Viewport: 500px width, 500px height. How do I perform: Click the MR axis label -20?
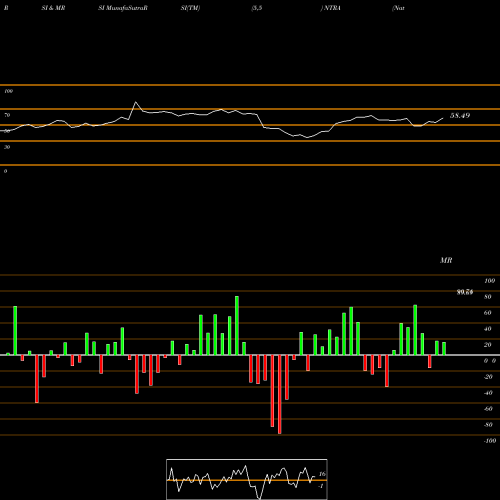[488, 377]
